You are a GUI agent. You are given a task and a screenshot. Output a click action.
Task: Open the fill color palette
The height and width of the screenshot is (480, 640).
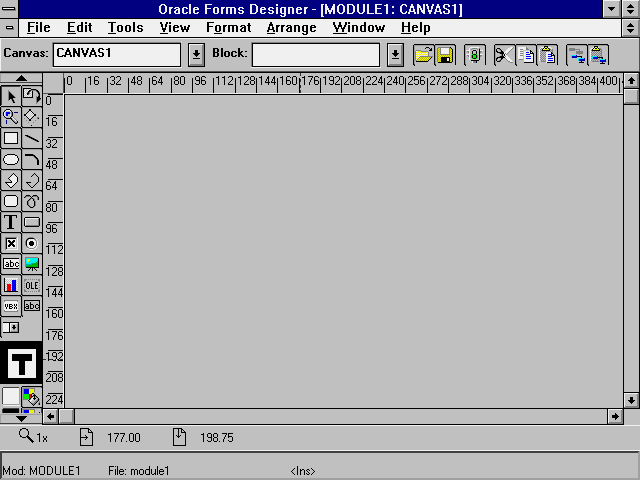coord(31,396)
